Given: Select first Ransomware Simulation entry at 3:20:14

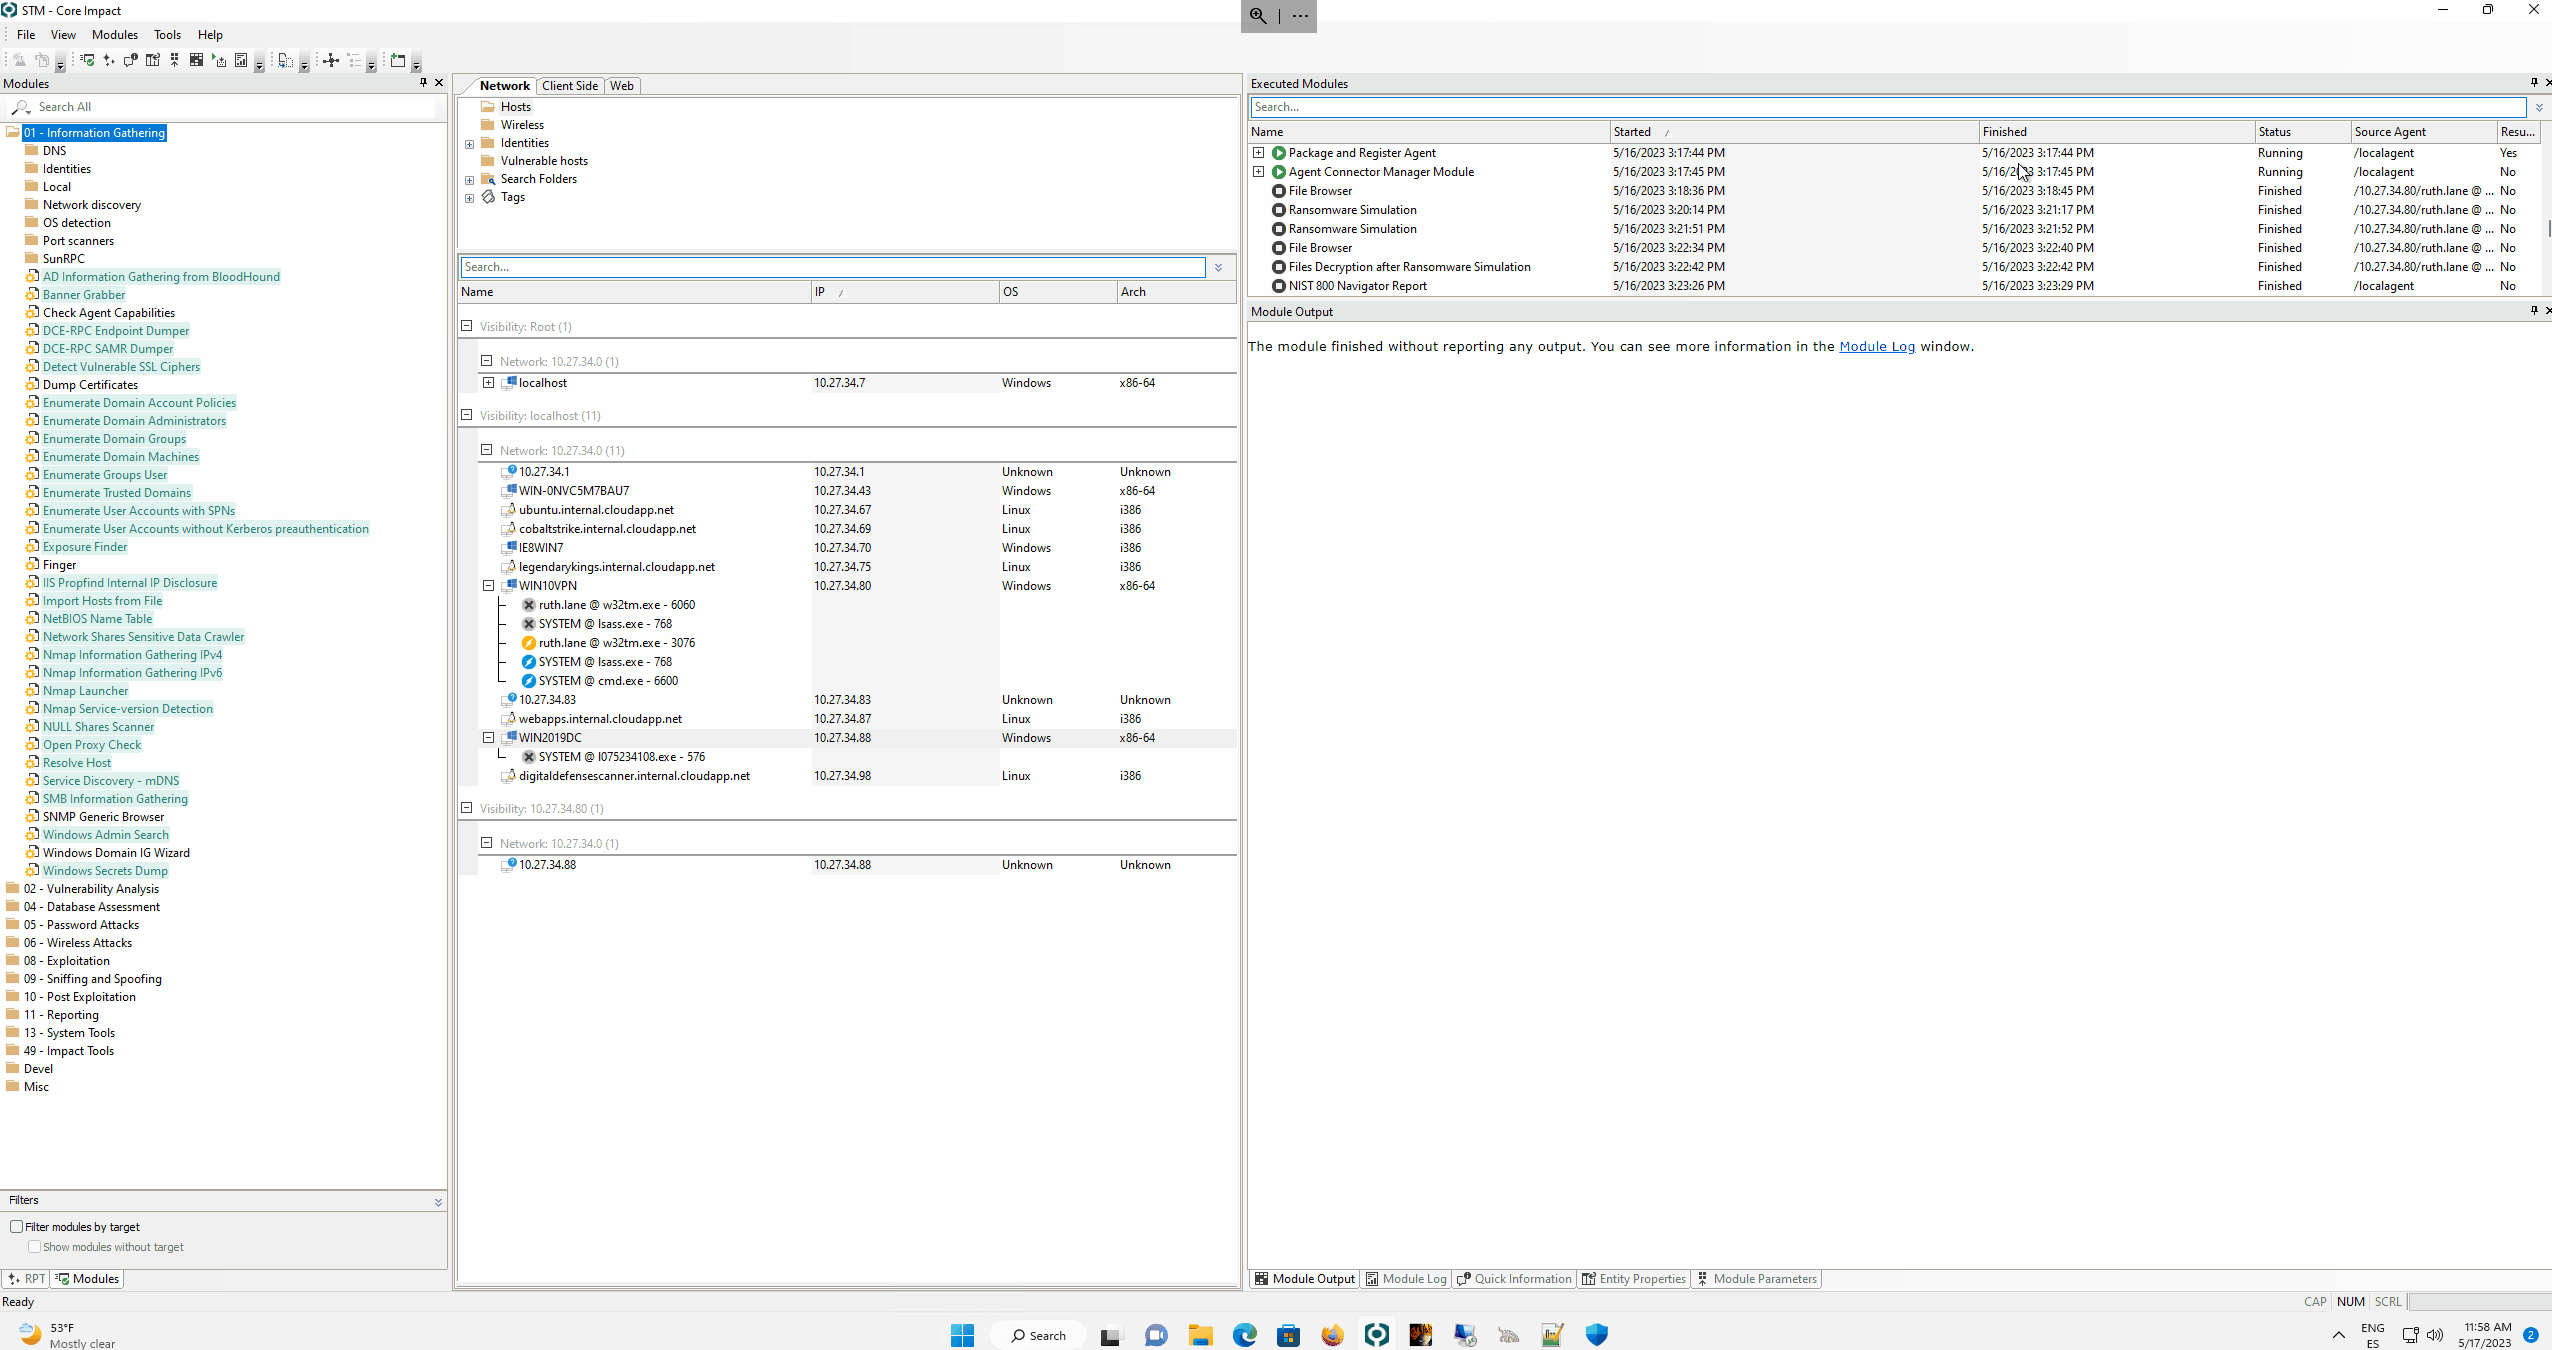Looking at the screenshot, I should click(x=1352, y=210).
